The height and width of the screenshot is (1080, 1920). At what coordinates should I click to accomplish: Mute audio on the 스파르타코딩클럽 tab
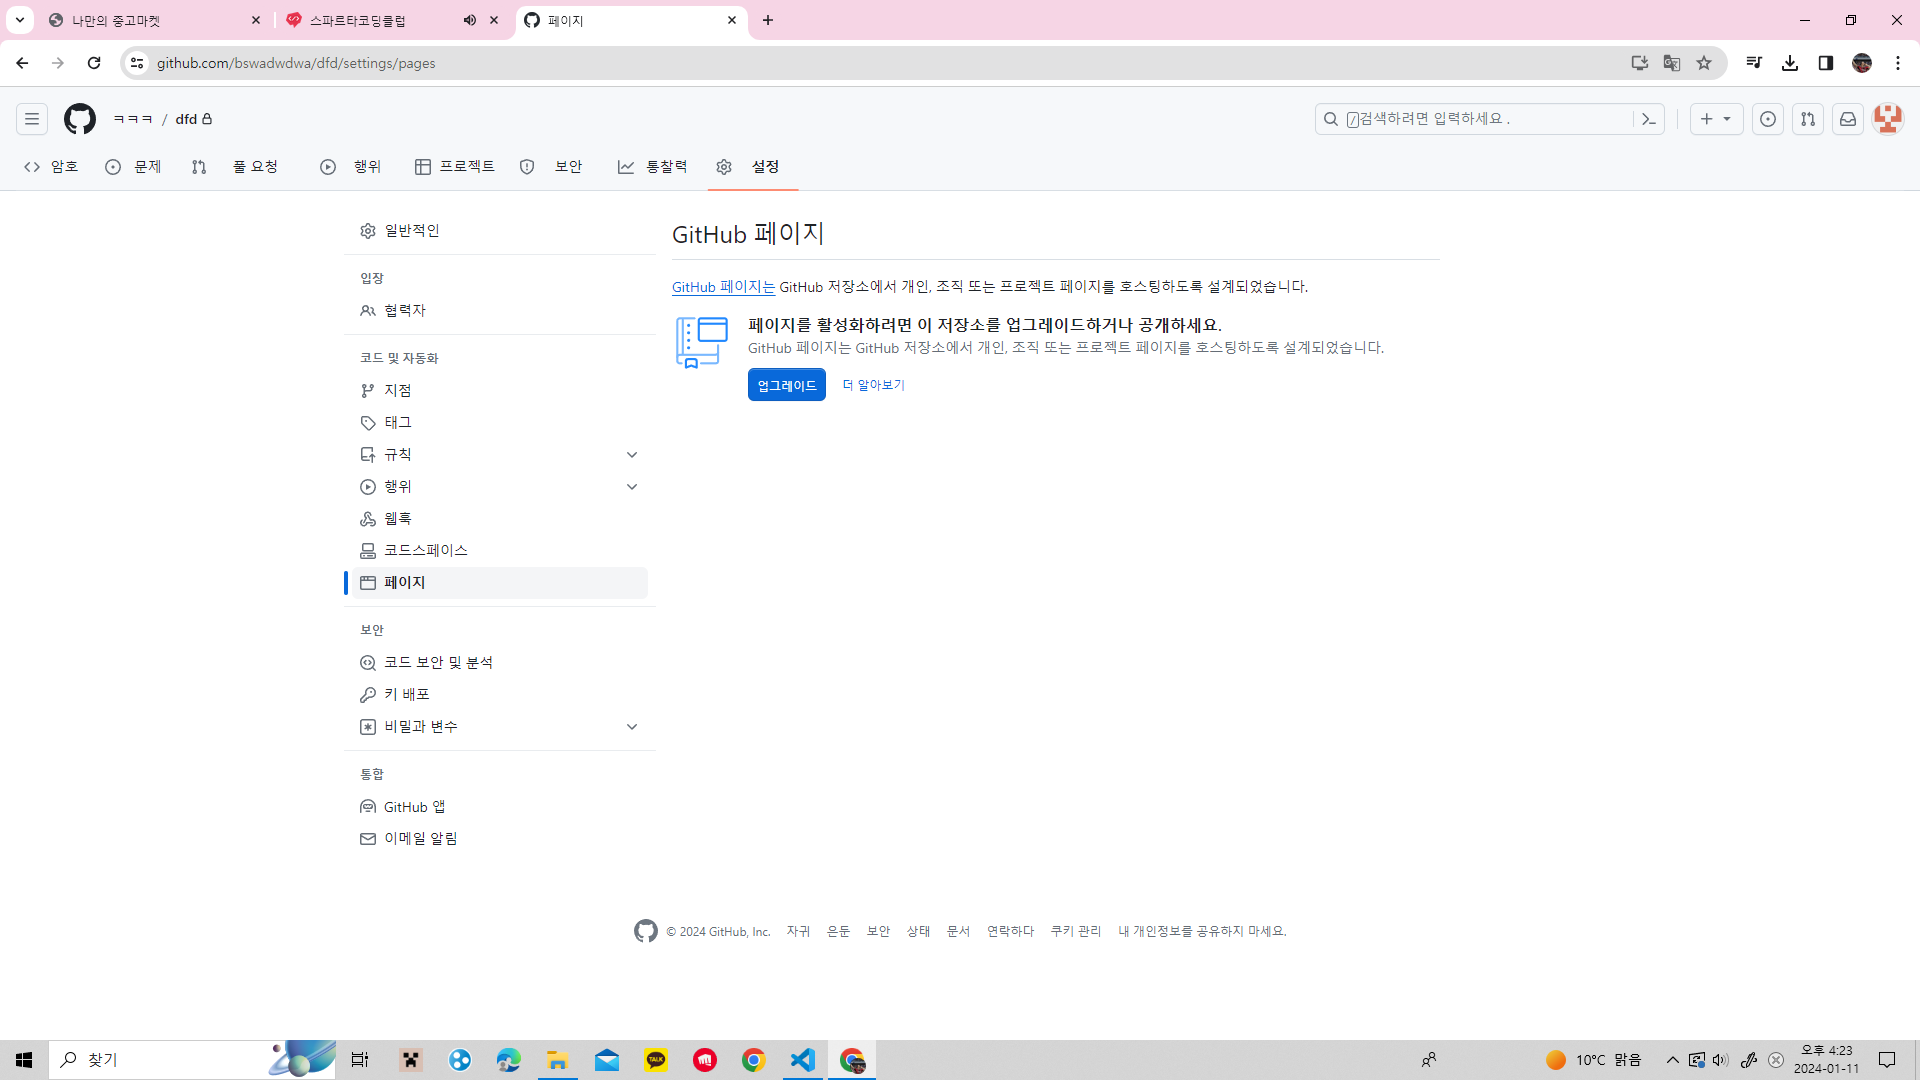coord(470,21)
